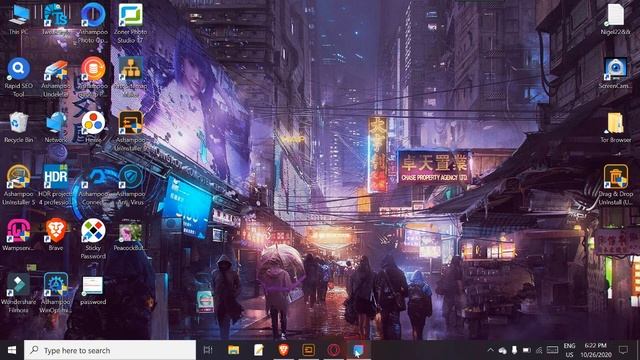The image size is (640, 360).
Task: Click the USB device tray icon
Action: pos(514,350)
